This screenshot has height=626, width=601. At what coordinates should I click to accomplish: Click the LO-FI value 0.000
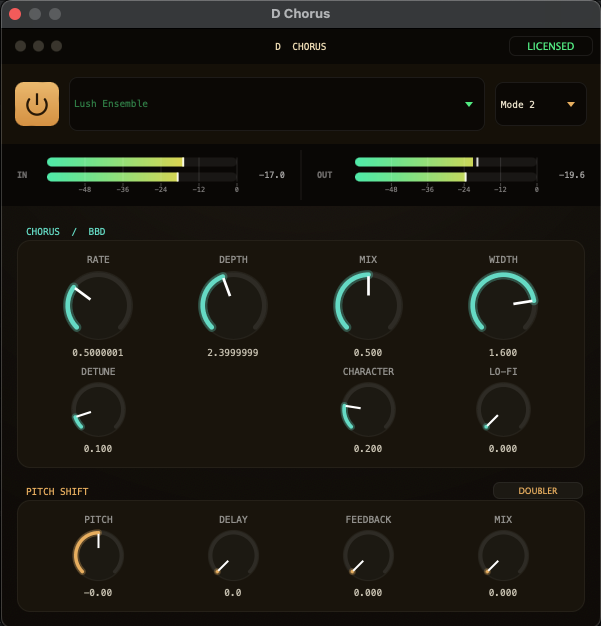[x=503, y=448]
